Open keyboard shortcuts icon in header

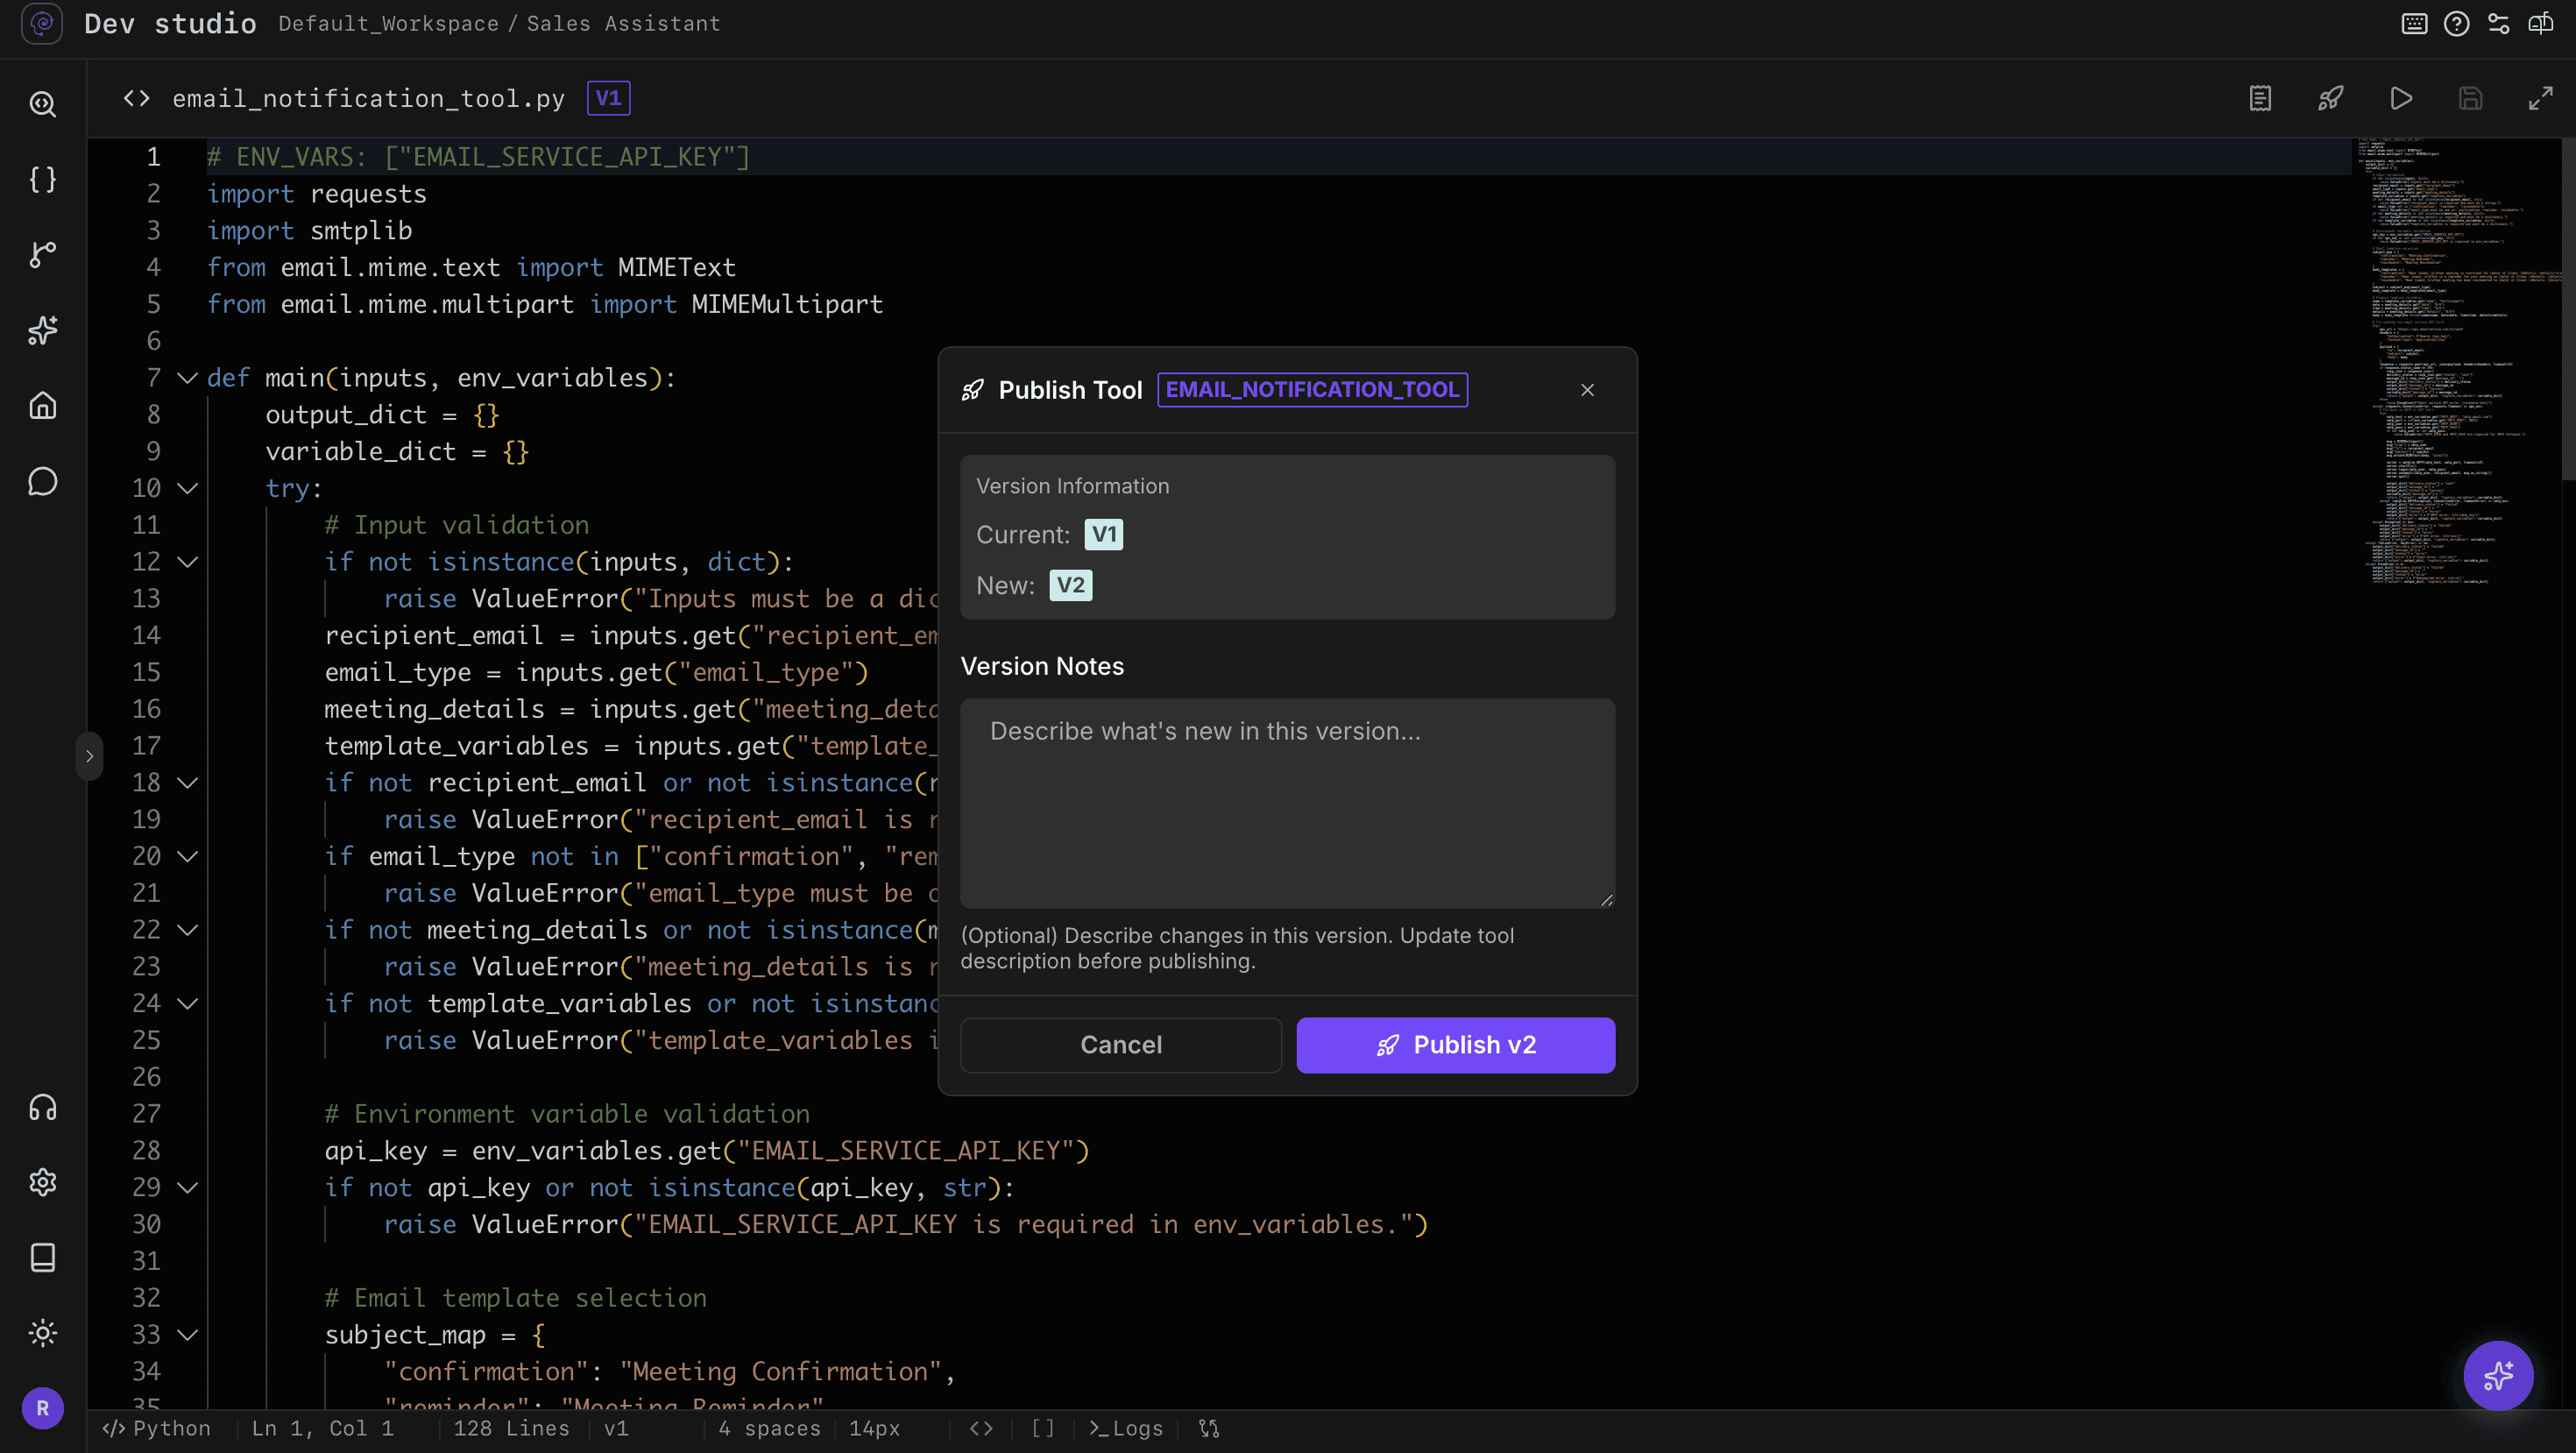(2414, 23)
